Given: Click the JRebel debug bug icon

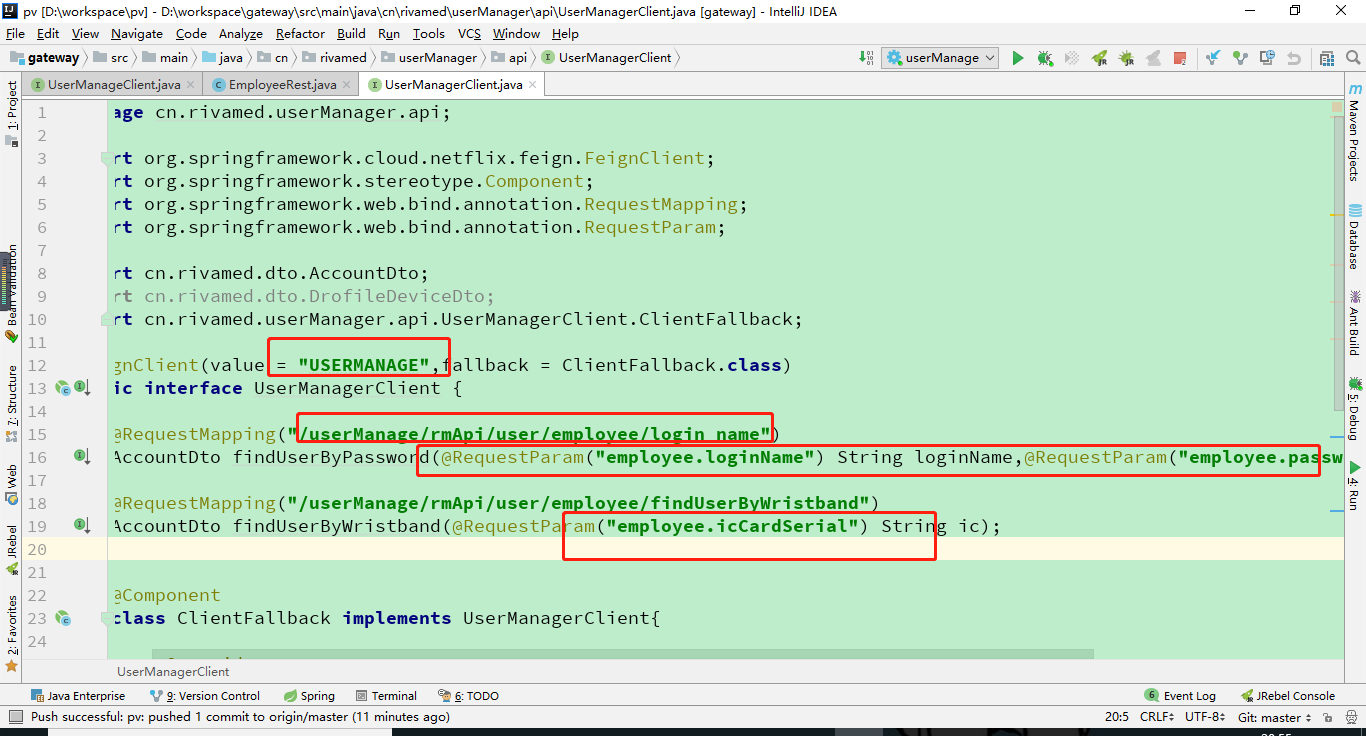Looking at the screenshot, I should pos(1126,58).
